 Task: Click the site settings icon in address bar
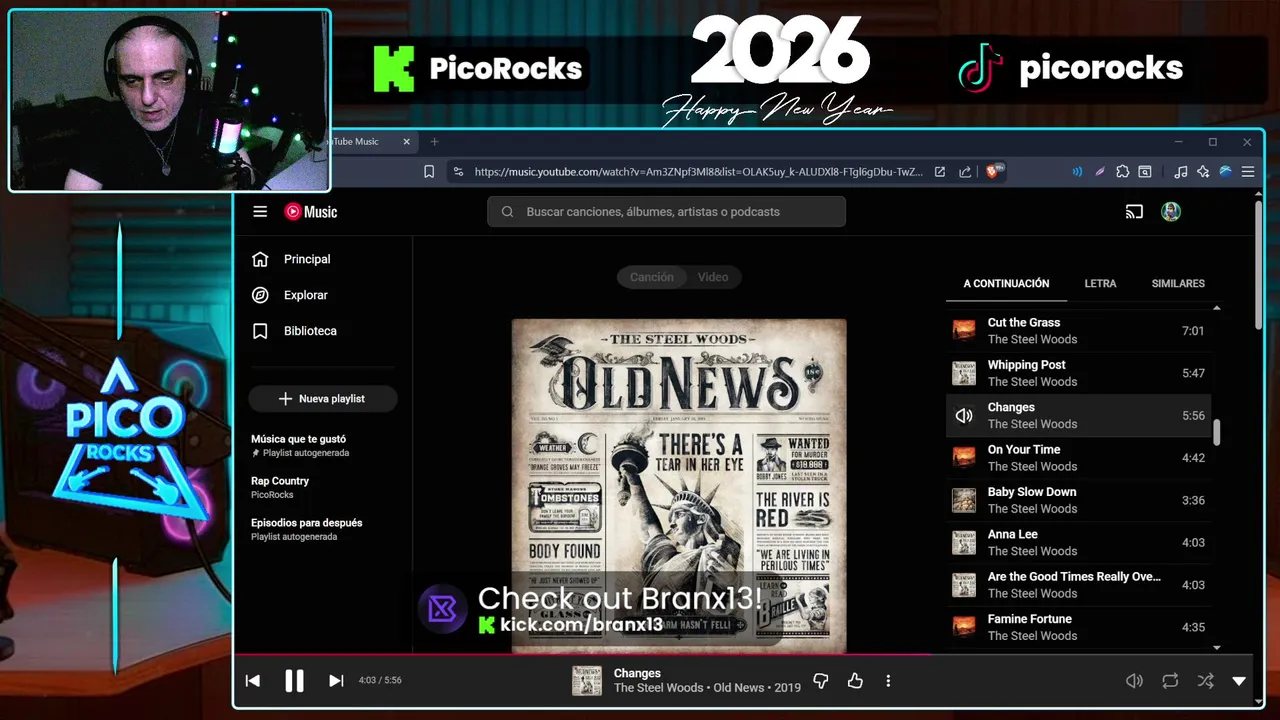click(x=458, y=172)
